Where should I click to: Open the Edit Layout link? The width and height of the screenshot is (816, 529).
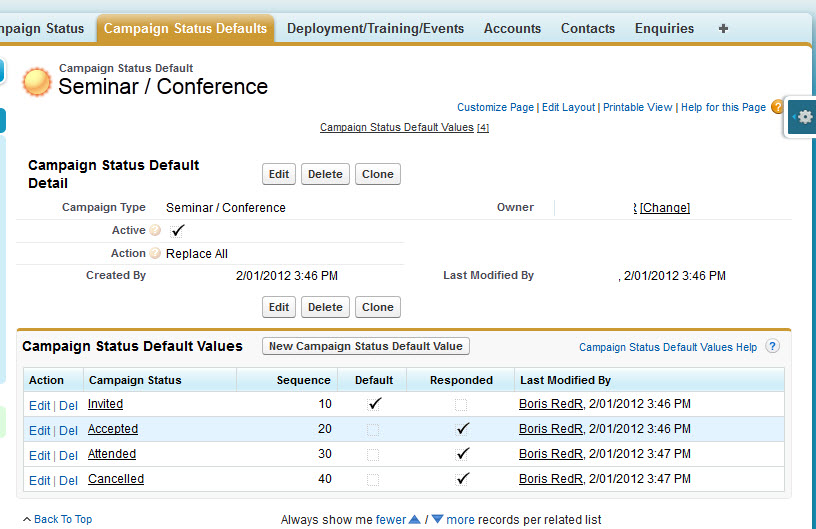tap(568, 107)
